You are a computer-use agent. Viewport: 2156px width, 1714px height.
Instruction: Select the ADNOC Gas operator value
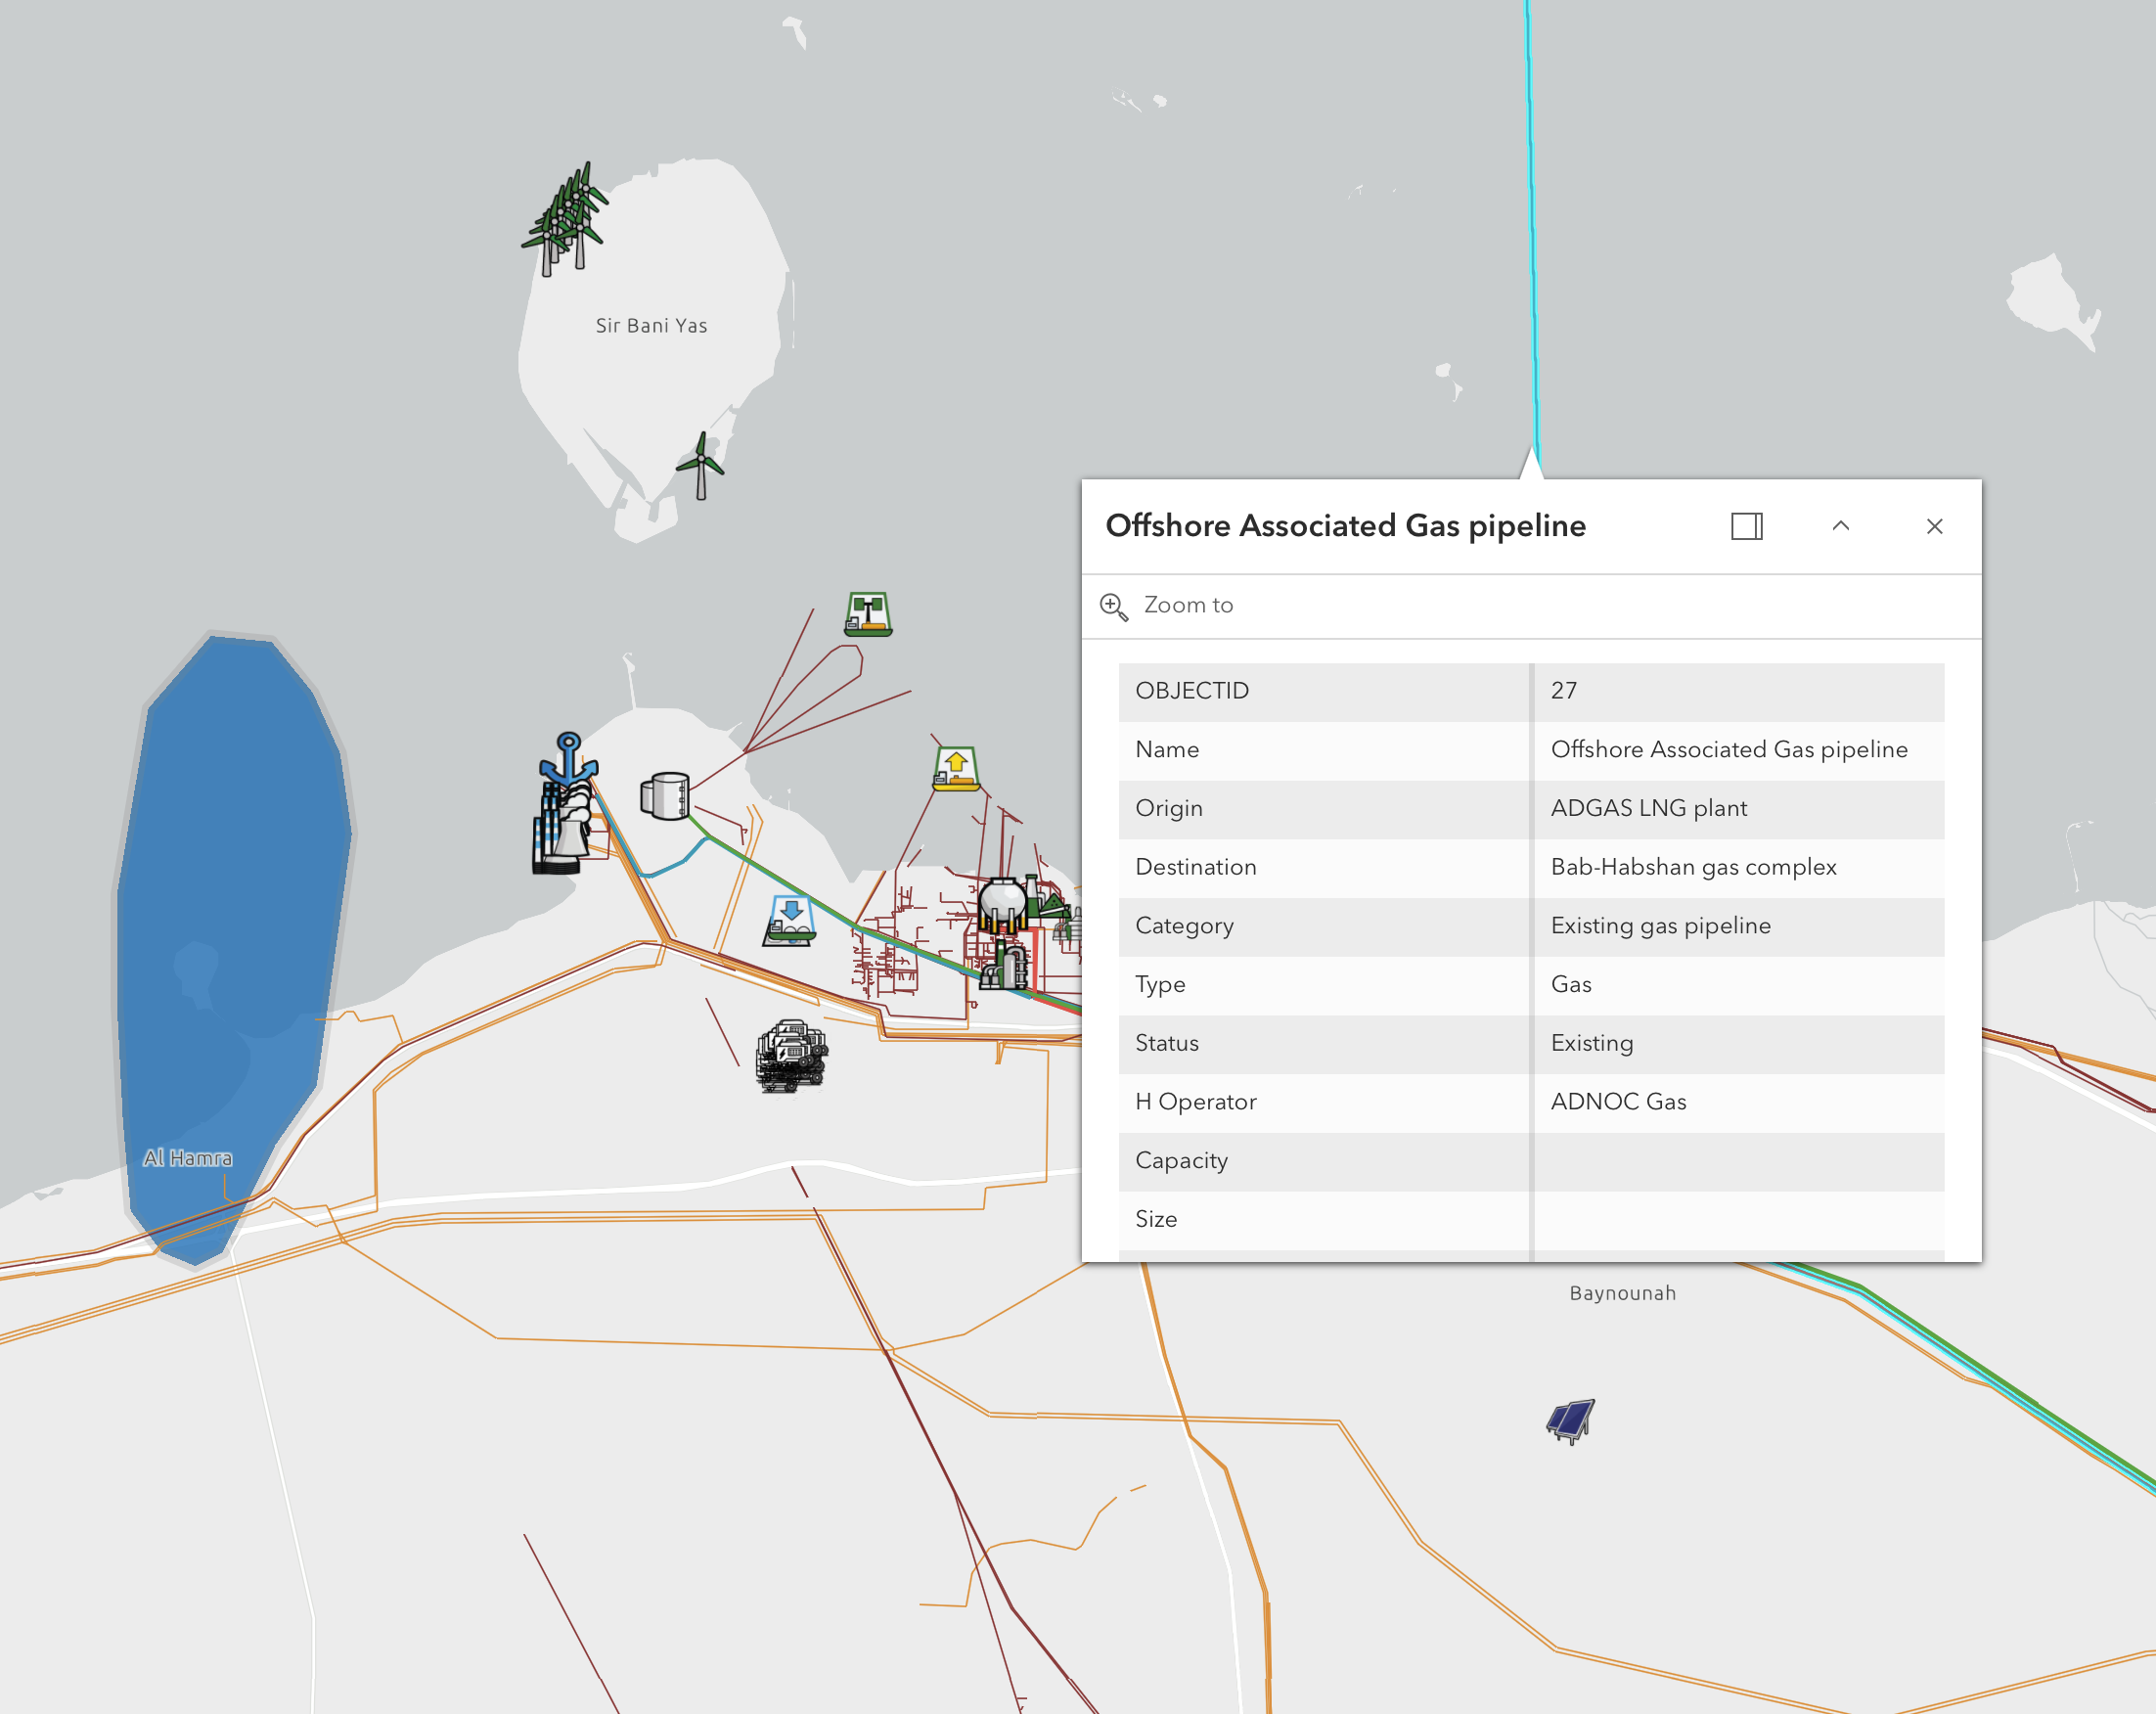coord(1618,1102)
